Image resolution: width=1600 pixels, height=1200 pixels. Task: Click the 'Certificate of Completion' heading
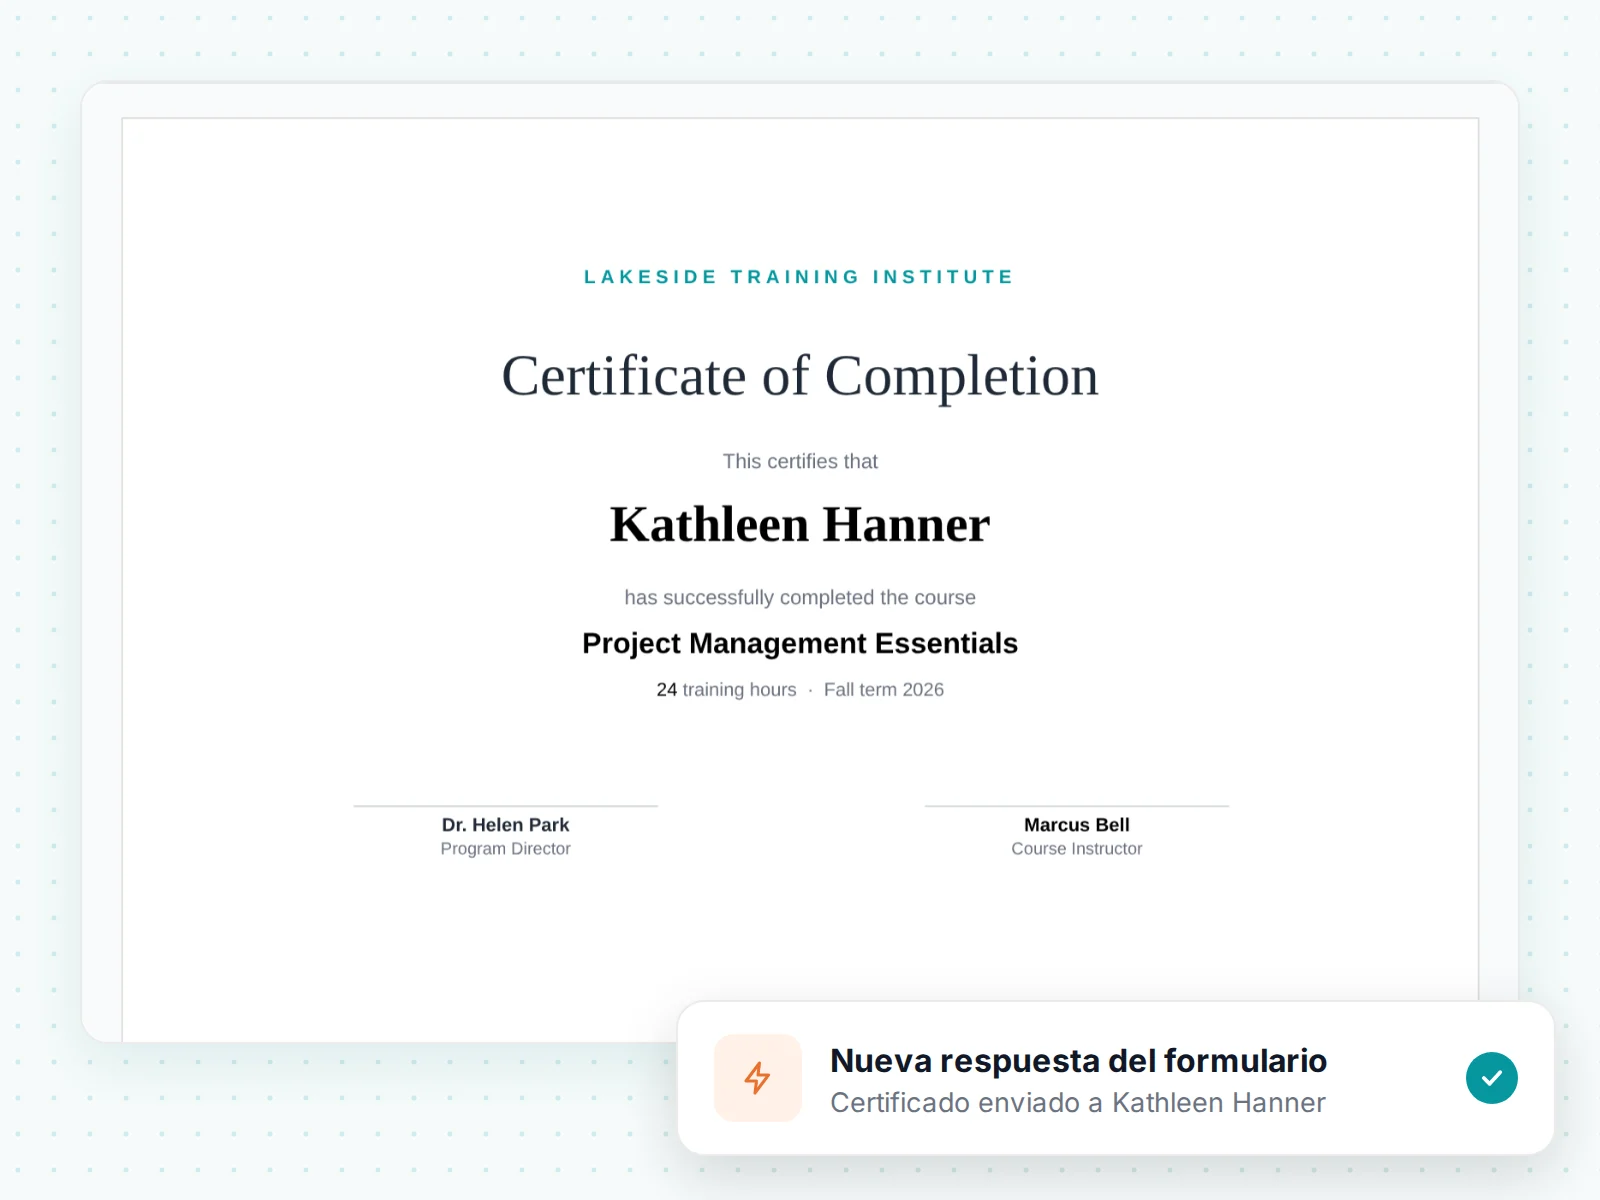800,376
